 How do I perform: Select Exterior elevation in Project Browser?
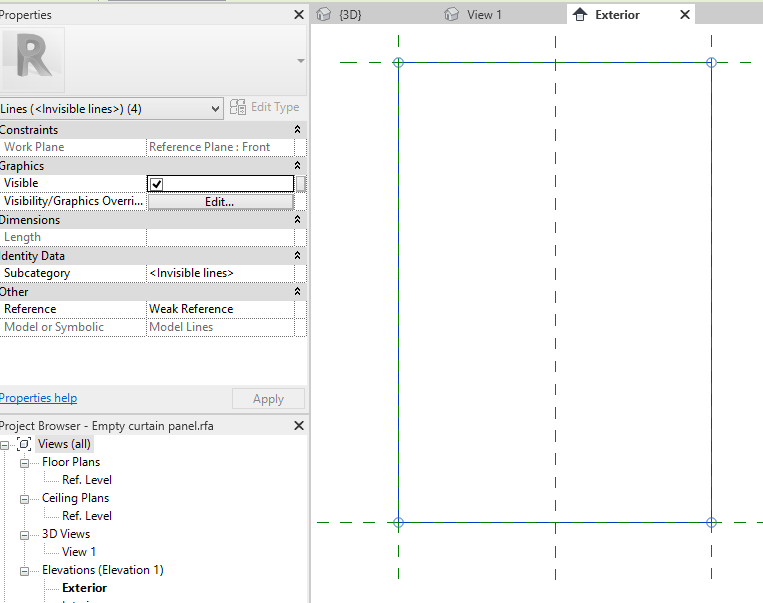click(x=84, y=588)
